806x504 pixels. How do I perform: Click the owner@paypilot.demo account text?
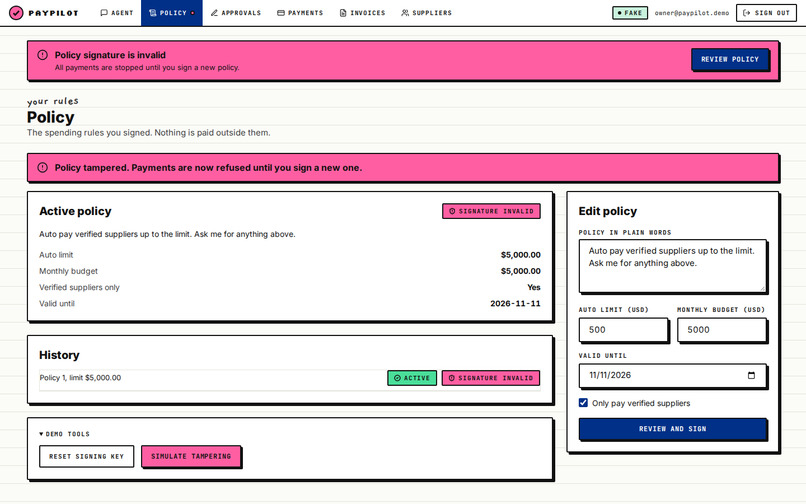point(691,13)
